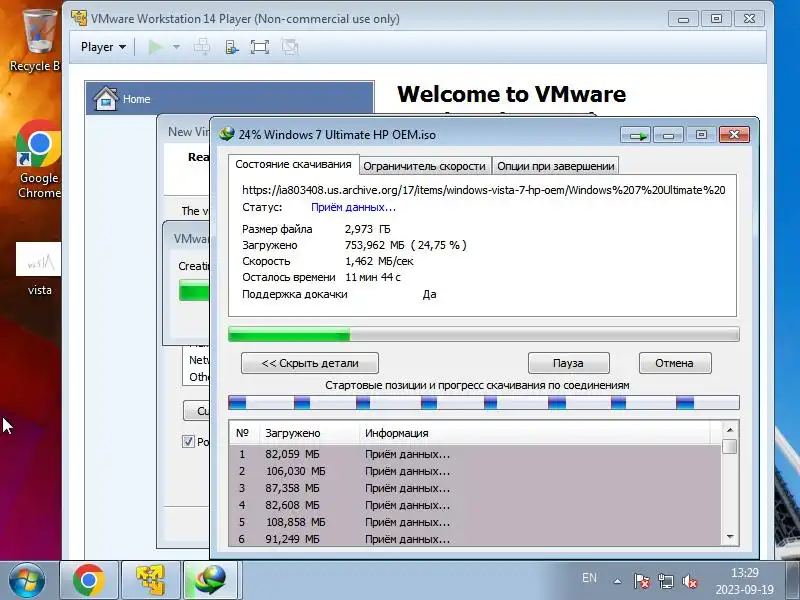Select the Home tab in VMware library
Image resolution: width=800 pixels, height=600 pixels.
click(x=230, y=98)
